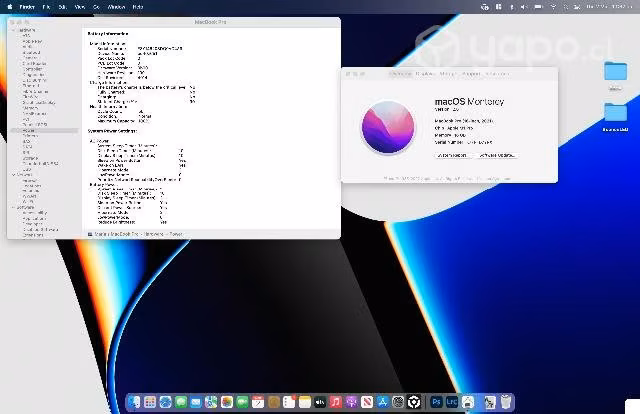Open the Podcasts app in Dock
The width and height of the screenshot is (640, 414).
pyautogui.click(x=351, y=402)
